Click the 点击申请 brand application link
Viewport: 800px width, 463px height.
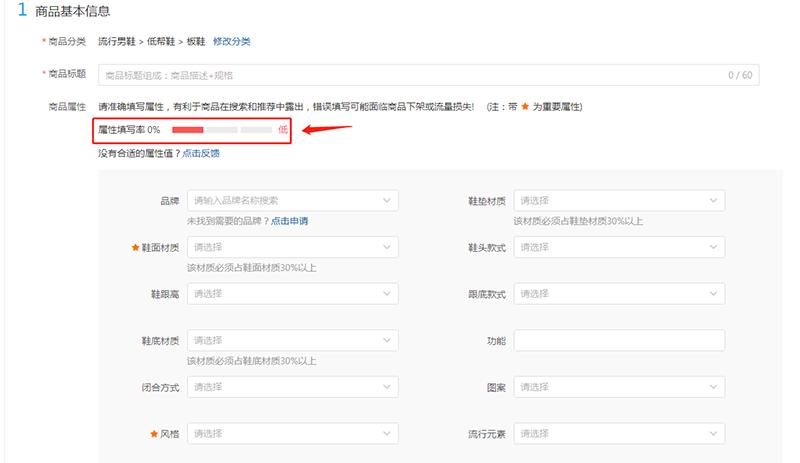coord(289,220)
